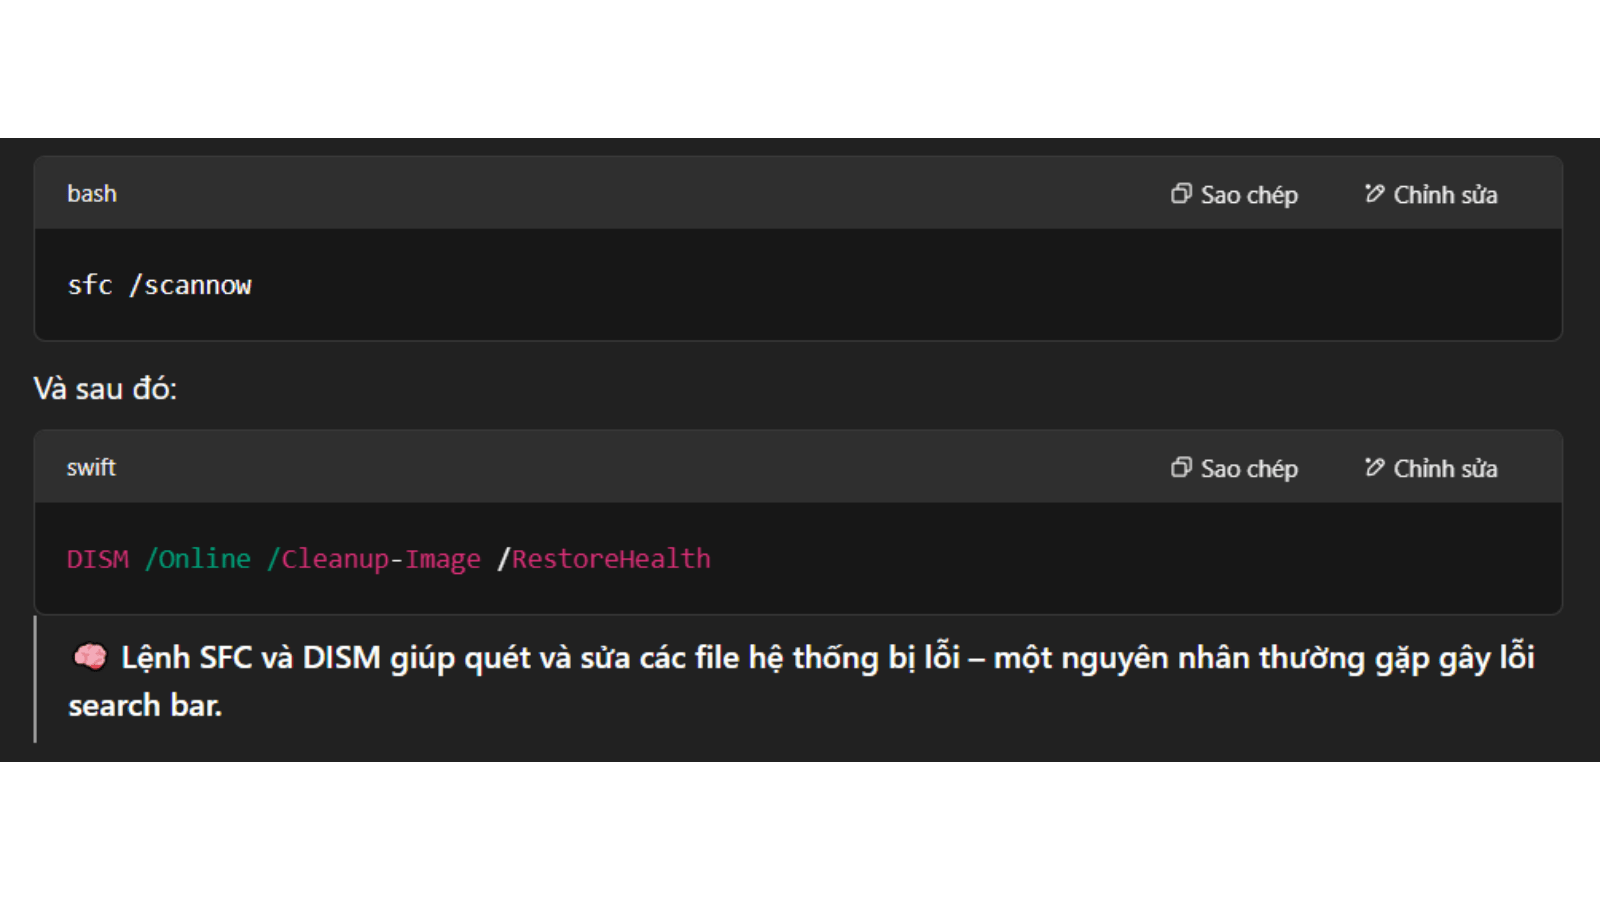Viewport: 1600px width, 900px height.
Task: Click the "swift" language label
Action: point(91,467)
